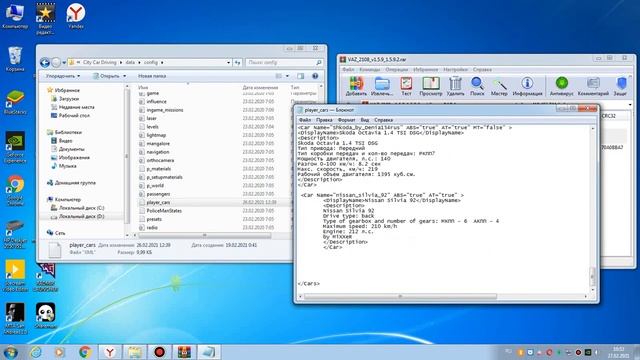Click the City Car Driving breadcrumb in address bar
Viewport: 640px width, 360px height.
coord(100,62)
